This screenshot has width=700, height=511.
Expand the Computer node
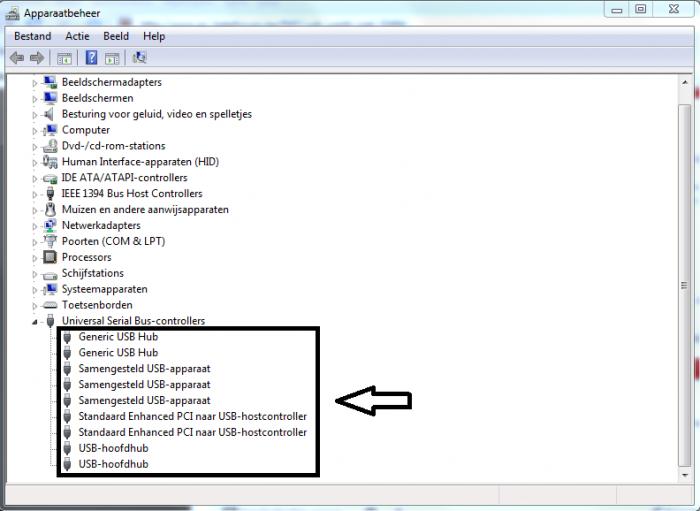[34, 131]
